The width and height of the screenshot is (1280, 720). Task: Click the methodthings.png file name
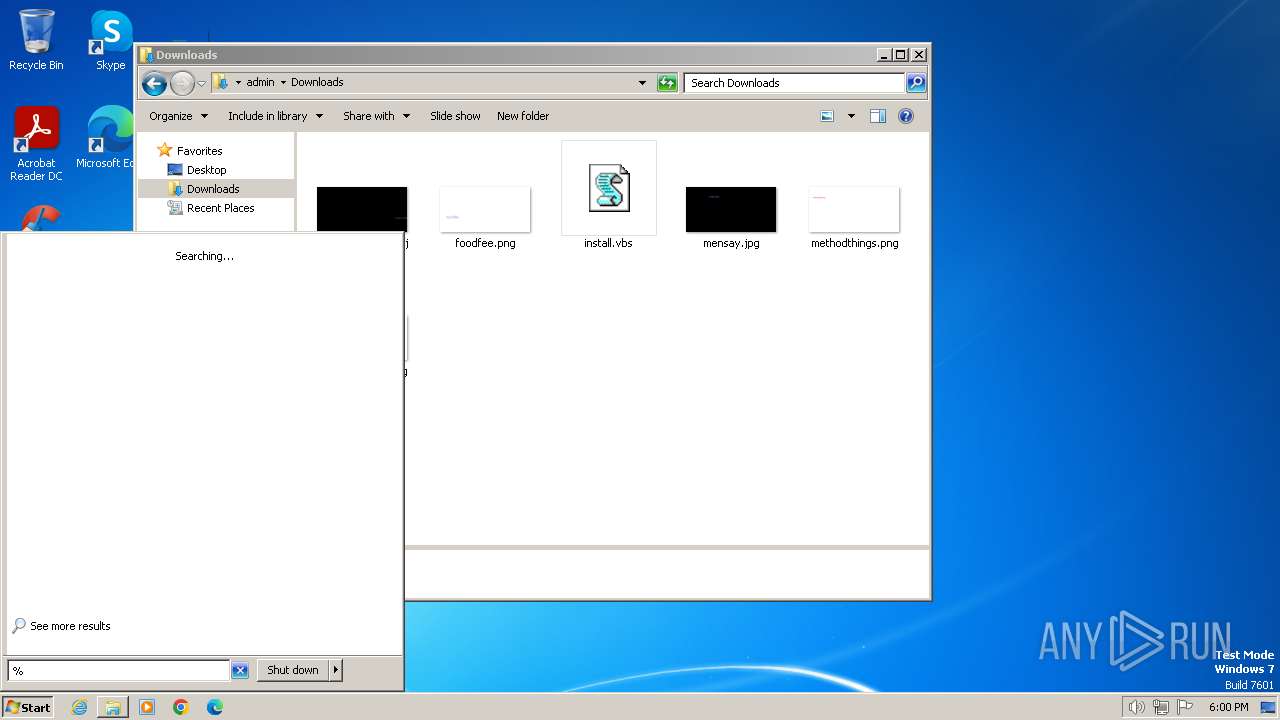(x=855, y=243)
